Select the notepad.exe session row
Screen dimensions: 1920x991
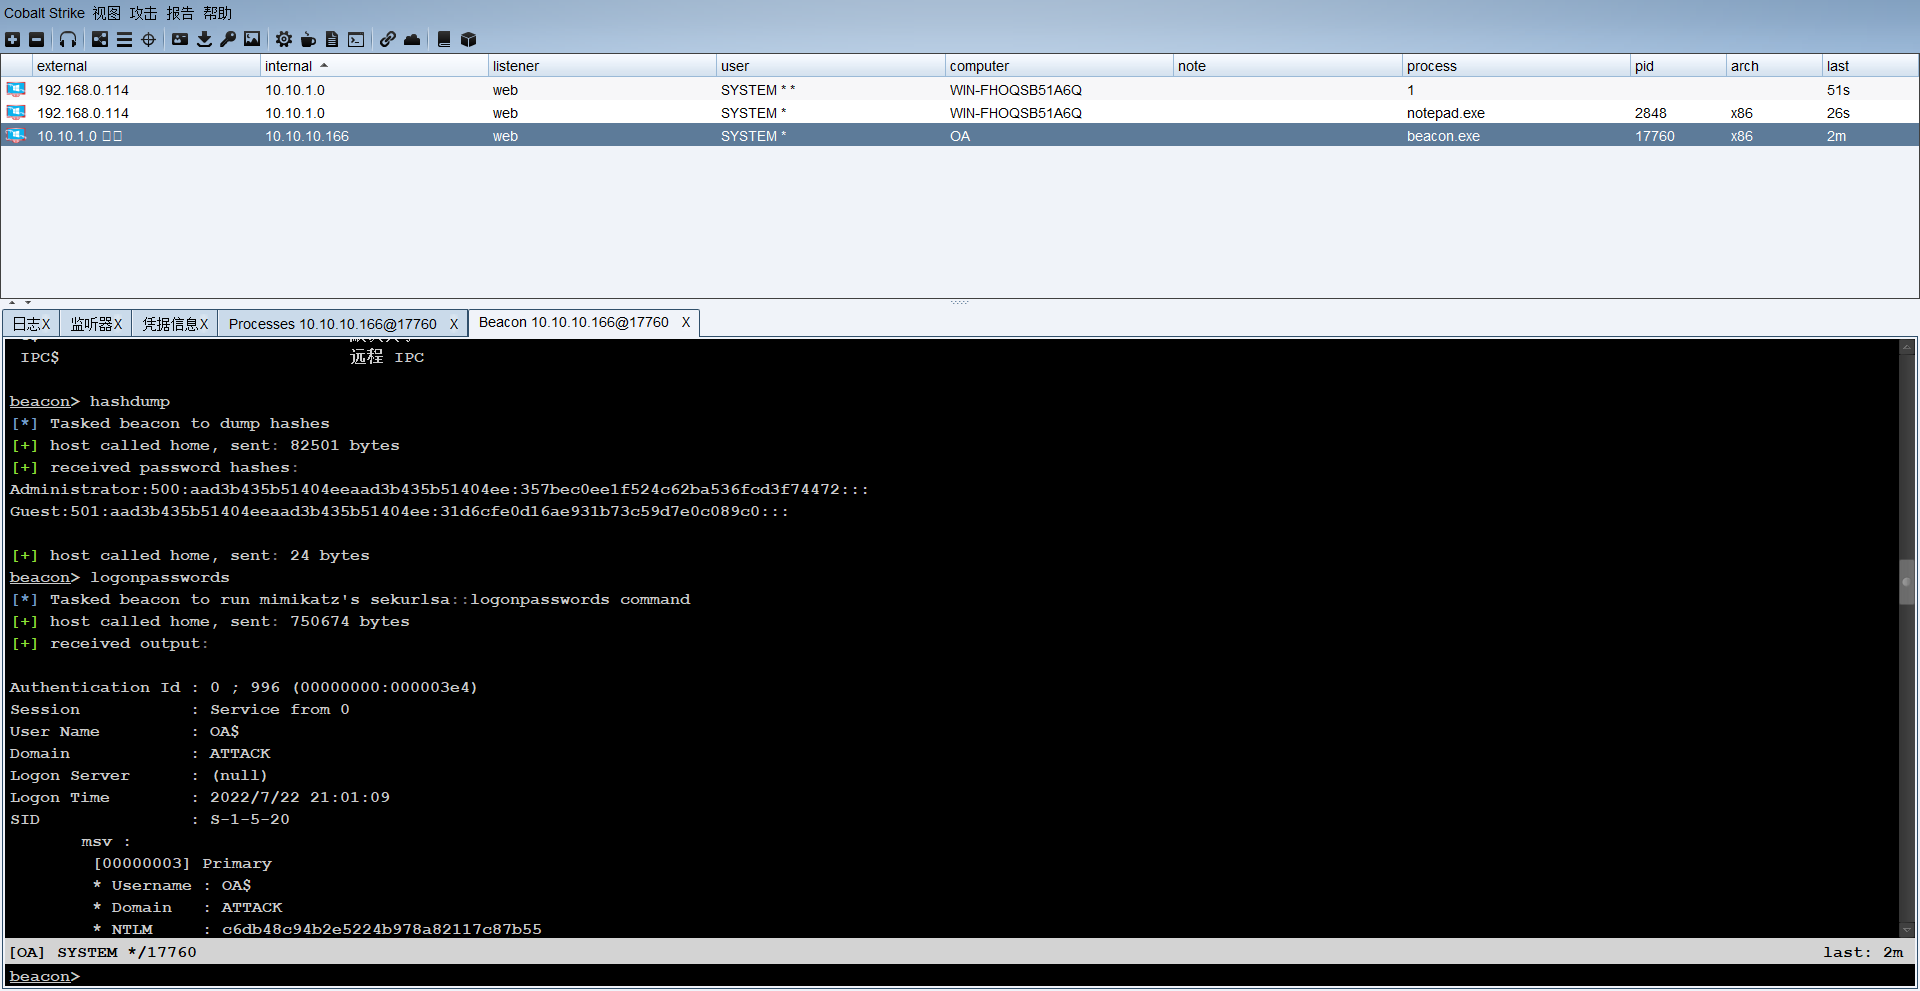tap(960, 113)
